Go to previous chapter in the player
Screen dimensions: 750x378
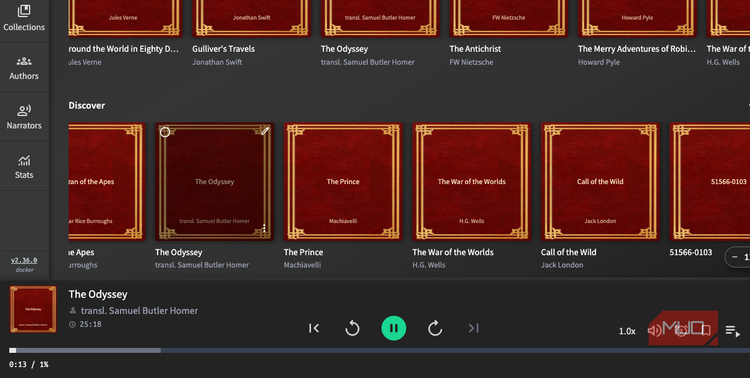tap(314, 328)
